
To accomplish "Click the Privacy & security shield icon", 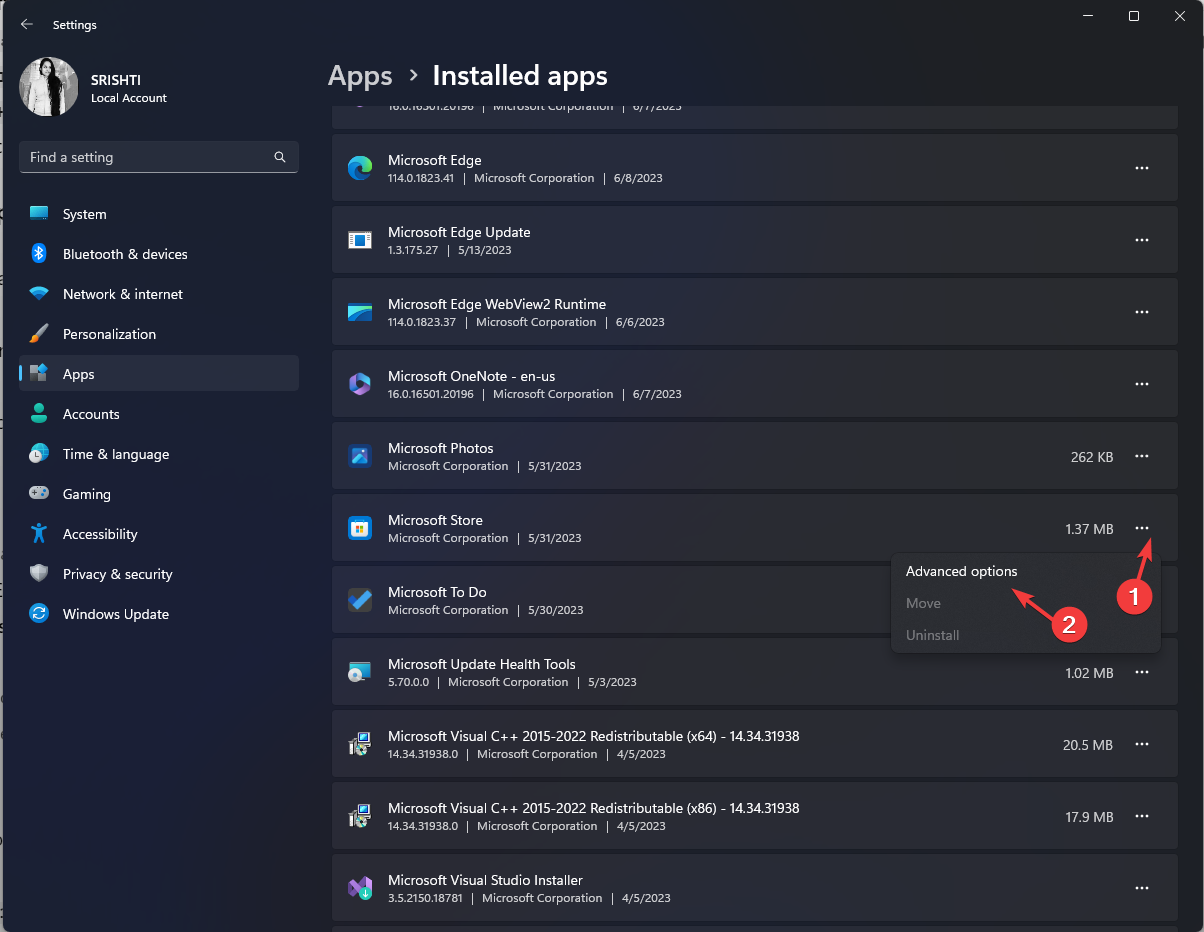I will (39, 574).
